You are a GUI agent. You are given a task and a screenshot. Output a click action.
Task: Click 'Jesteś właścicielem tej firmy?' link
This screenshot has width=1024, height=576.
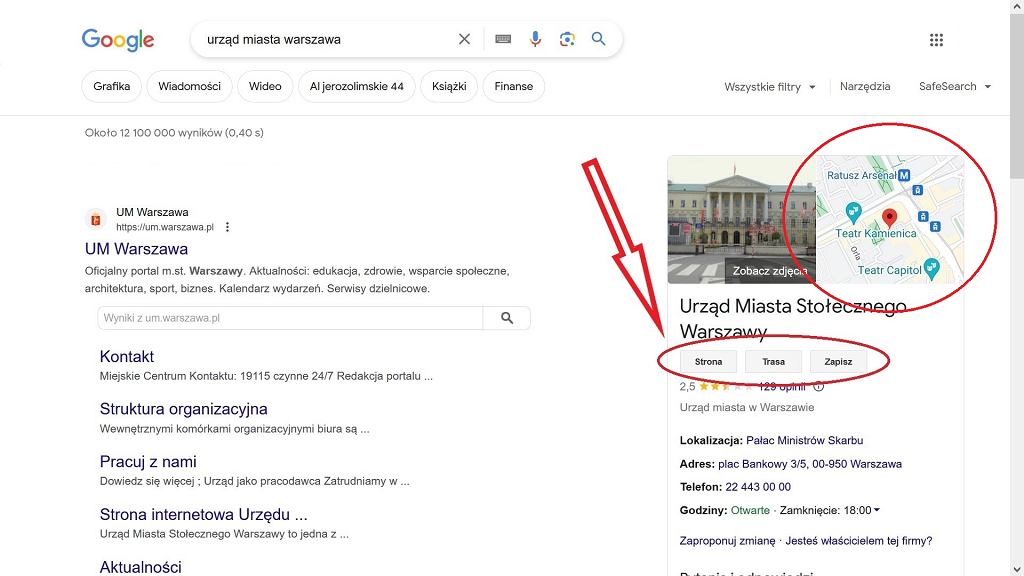tap(859, 541)
